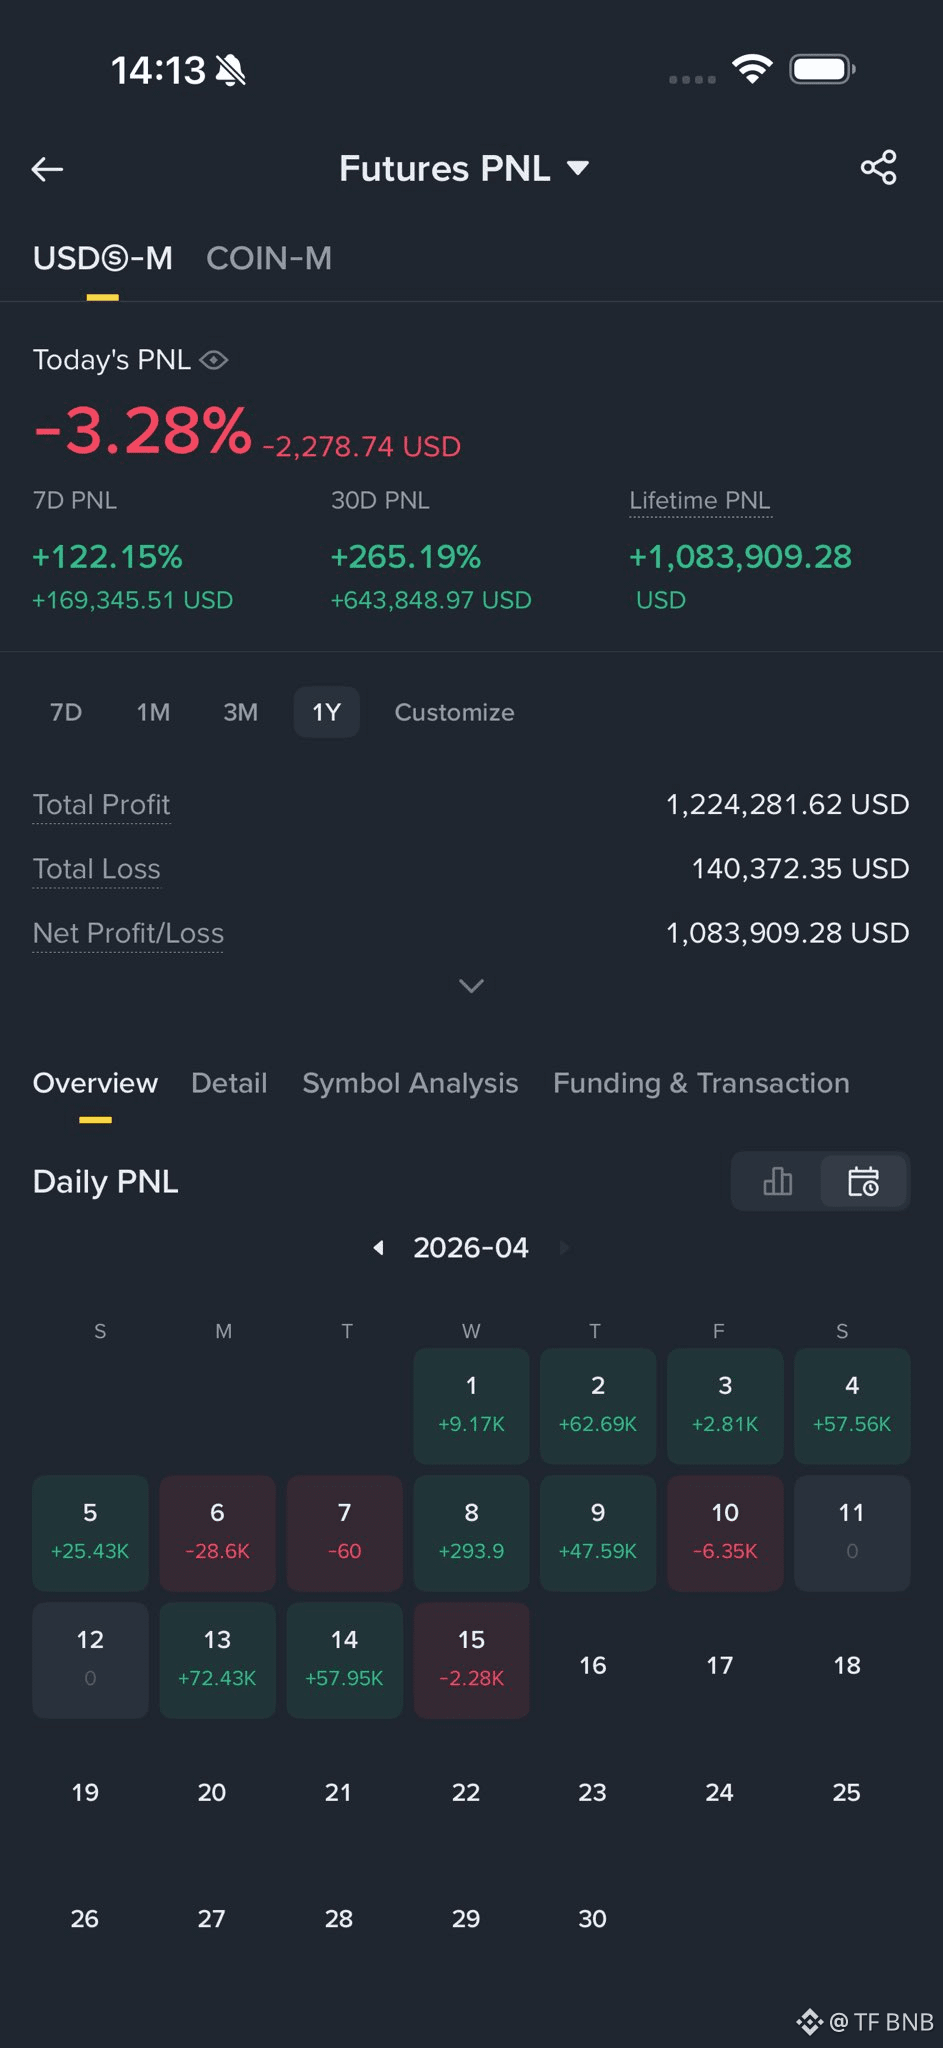
Task: Tap the Lifetime PNL label
Action: click(x=700, y=500)
